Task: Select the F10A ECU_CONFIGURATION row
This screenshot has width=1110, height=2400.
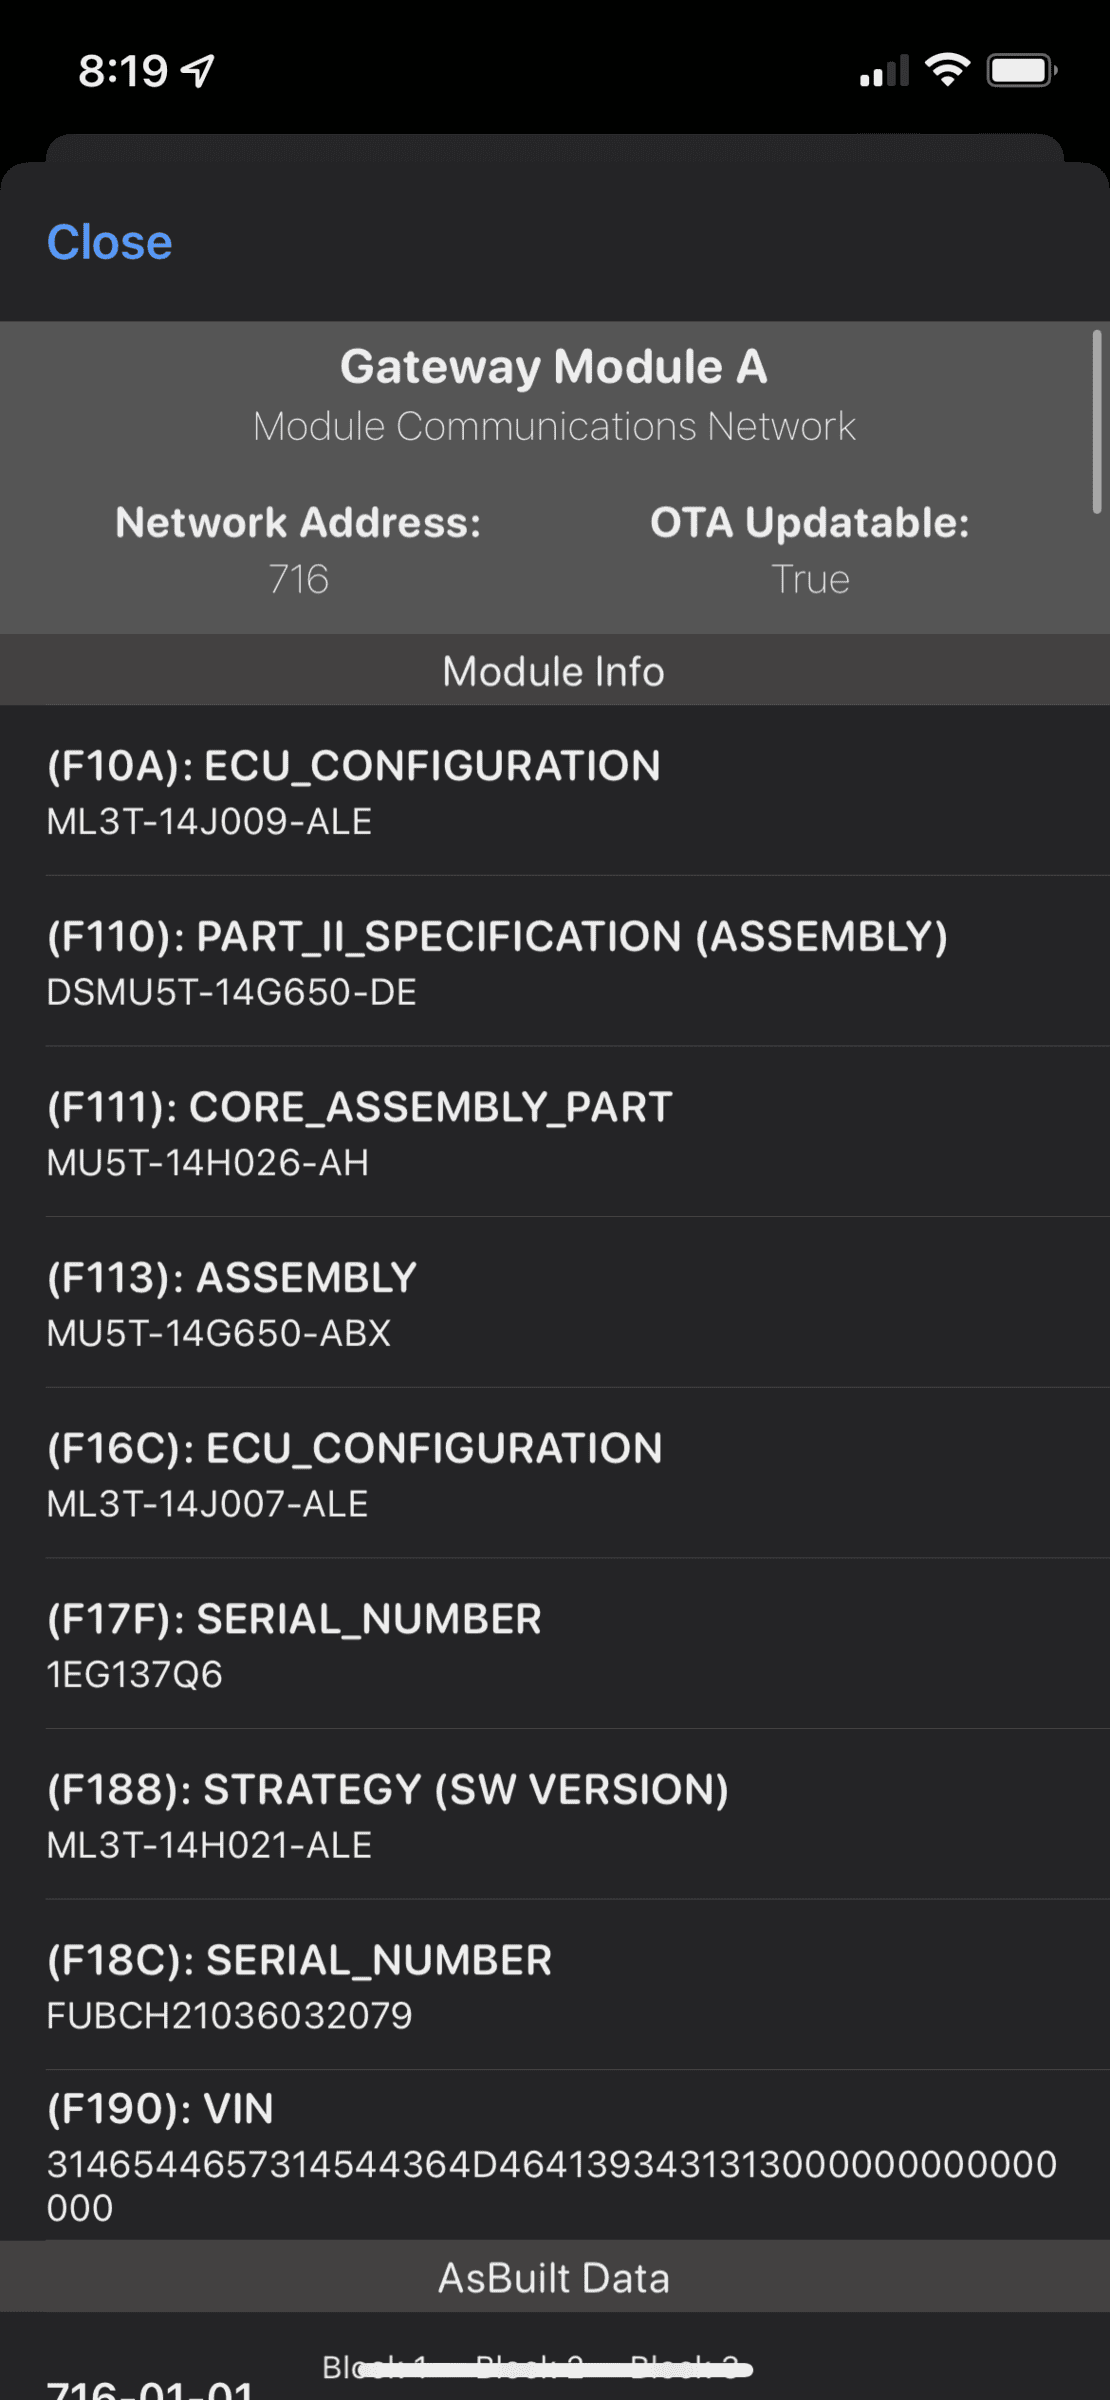Action: [x=555, y=792]
